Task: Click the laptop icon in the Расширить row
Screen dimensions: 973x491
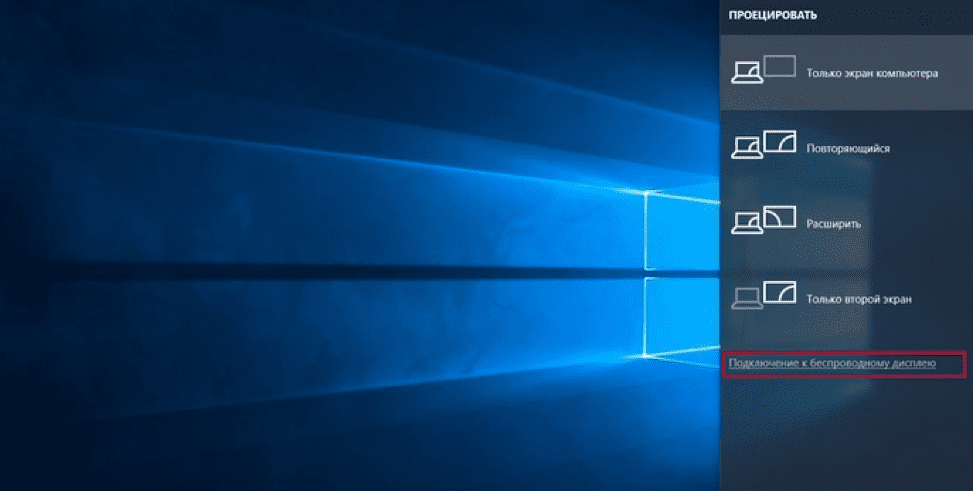Action: 746,221
